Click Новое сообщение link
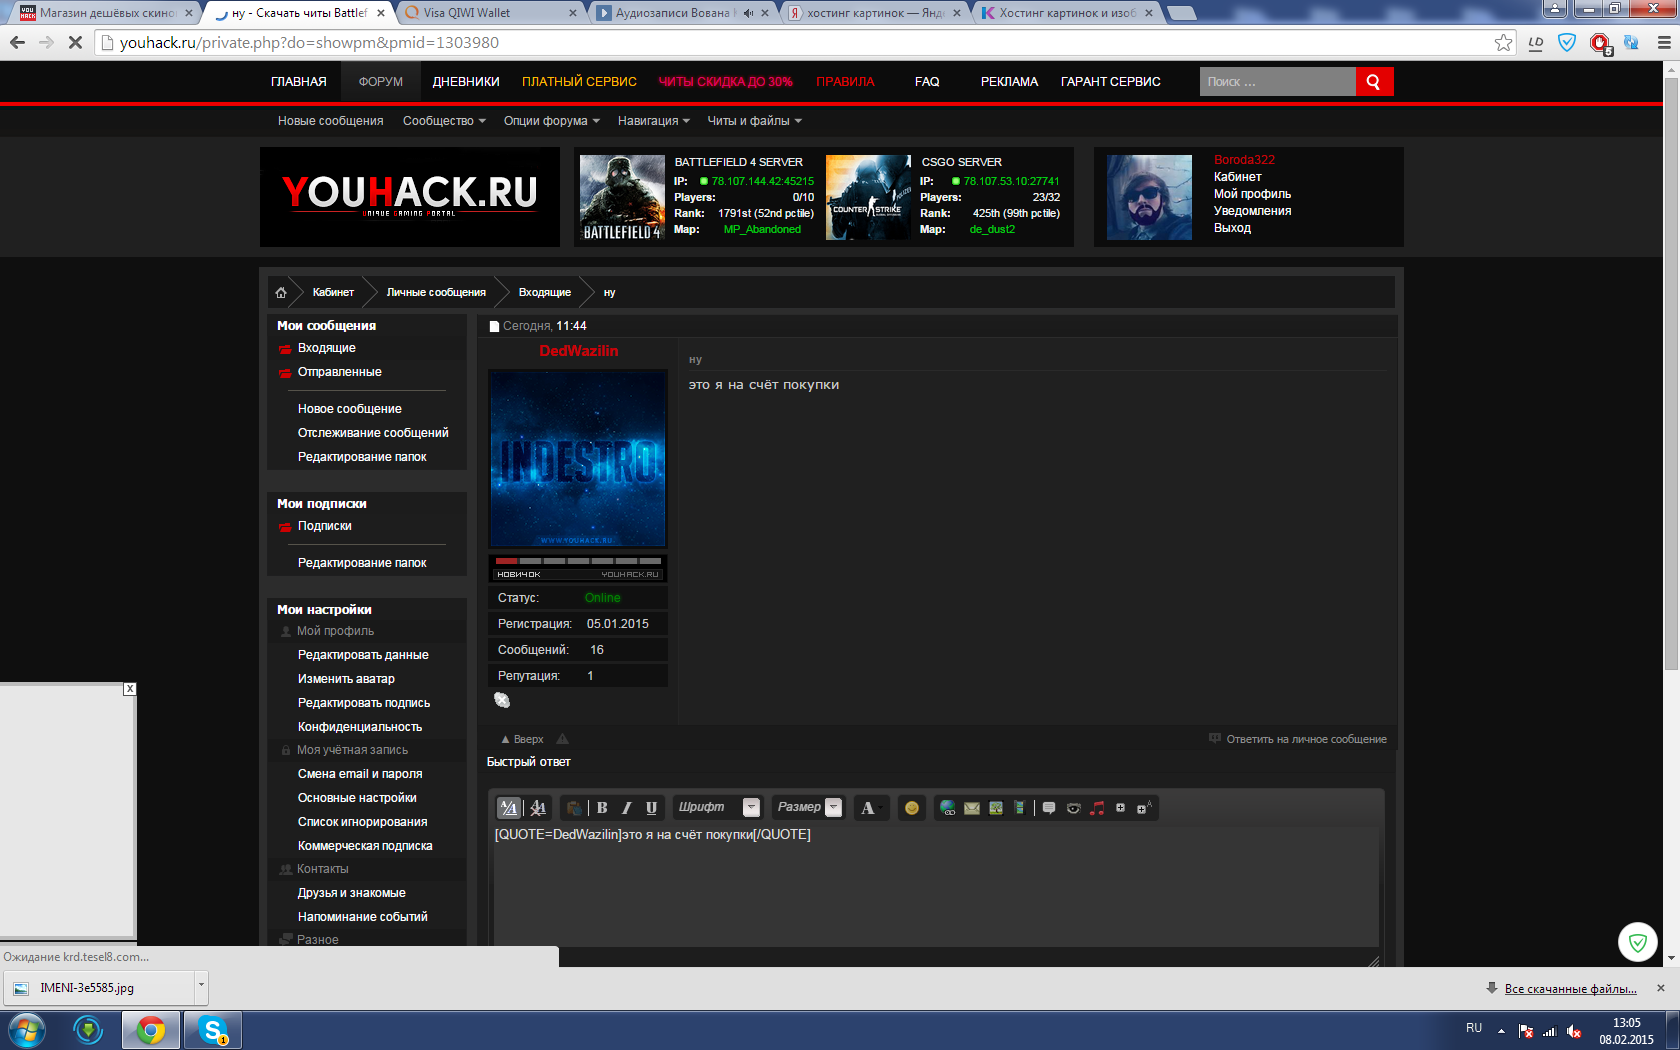 (349, 409)
